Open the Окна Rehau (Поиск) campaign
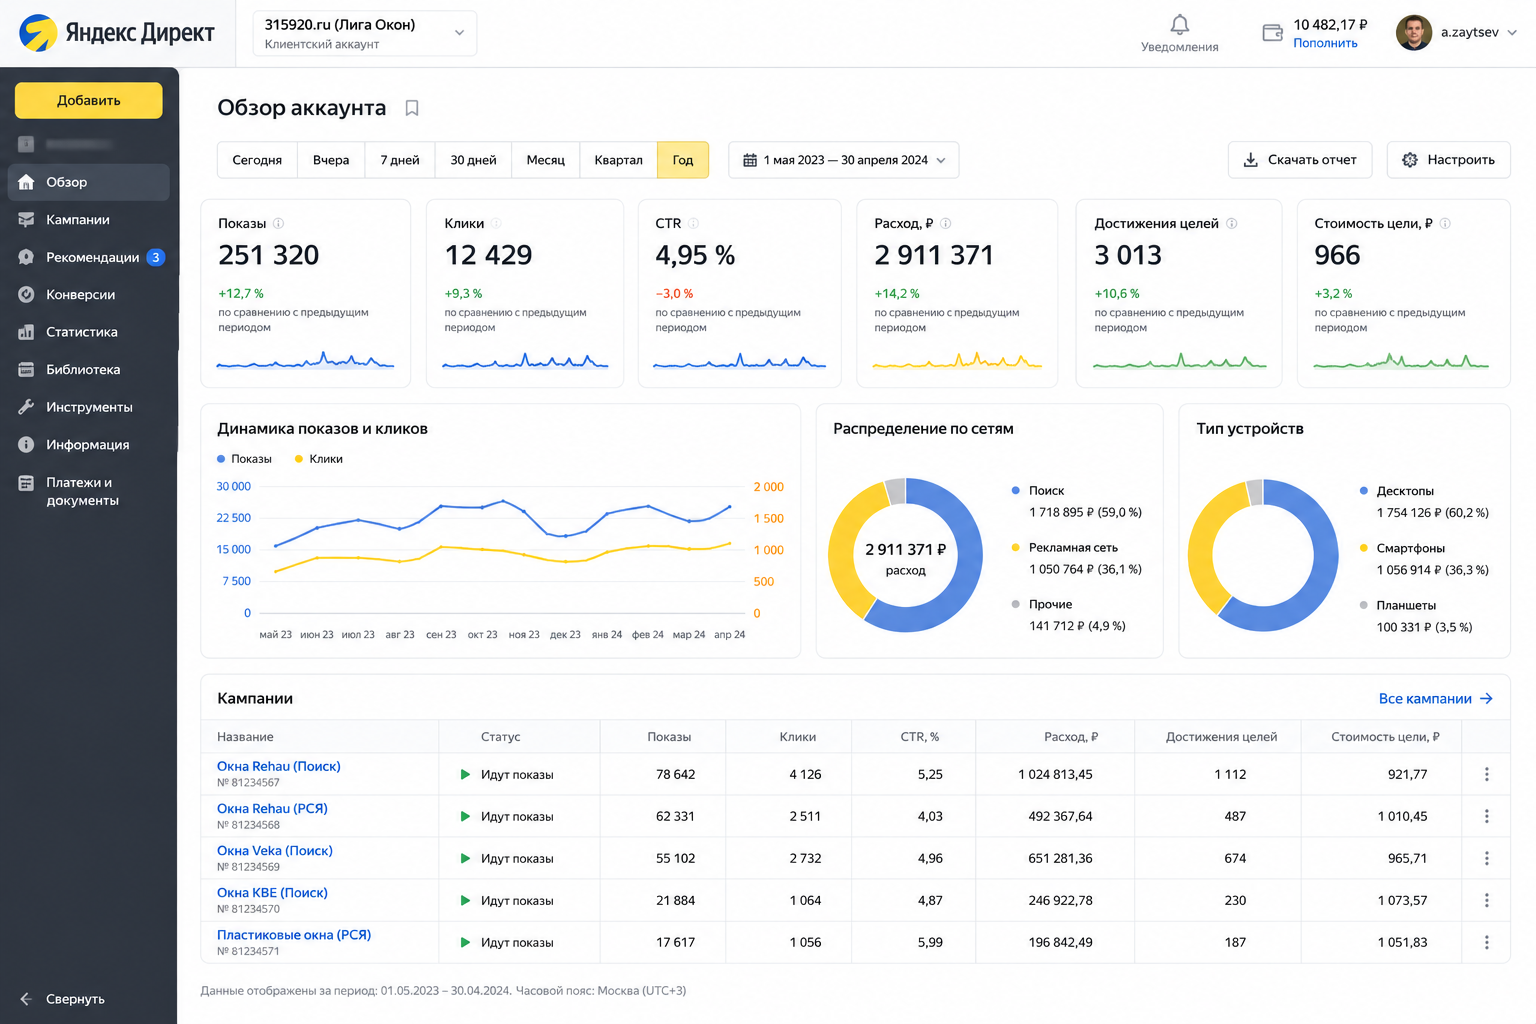1536x1024 pixels. pyautogui.click(x=279, y=766)
